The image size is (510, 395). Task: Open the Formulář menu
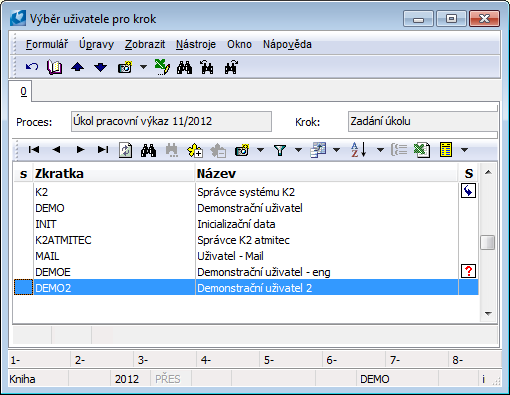[x=47, y=44]
